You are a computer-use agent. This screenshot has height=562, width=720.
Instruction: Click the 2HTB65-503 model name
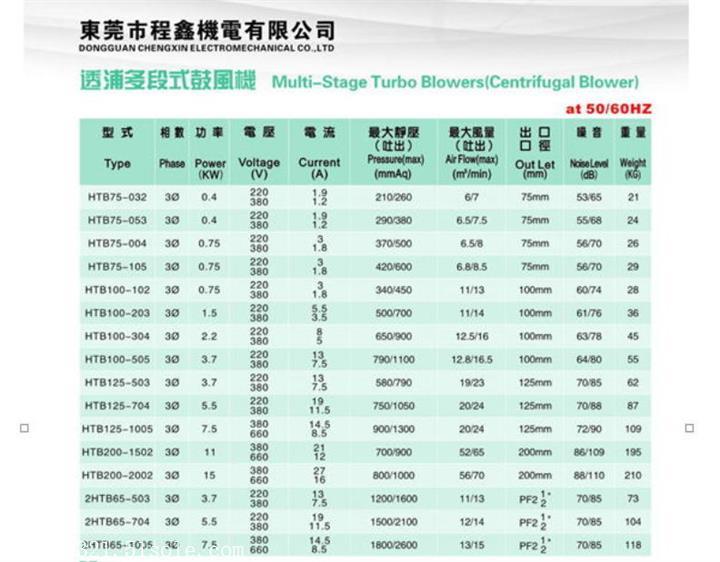click(117, 498)
